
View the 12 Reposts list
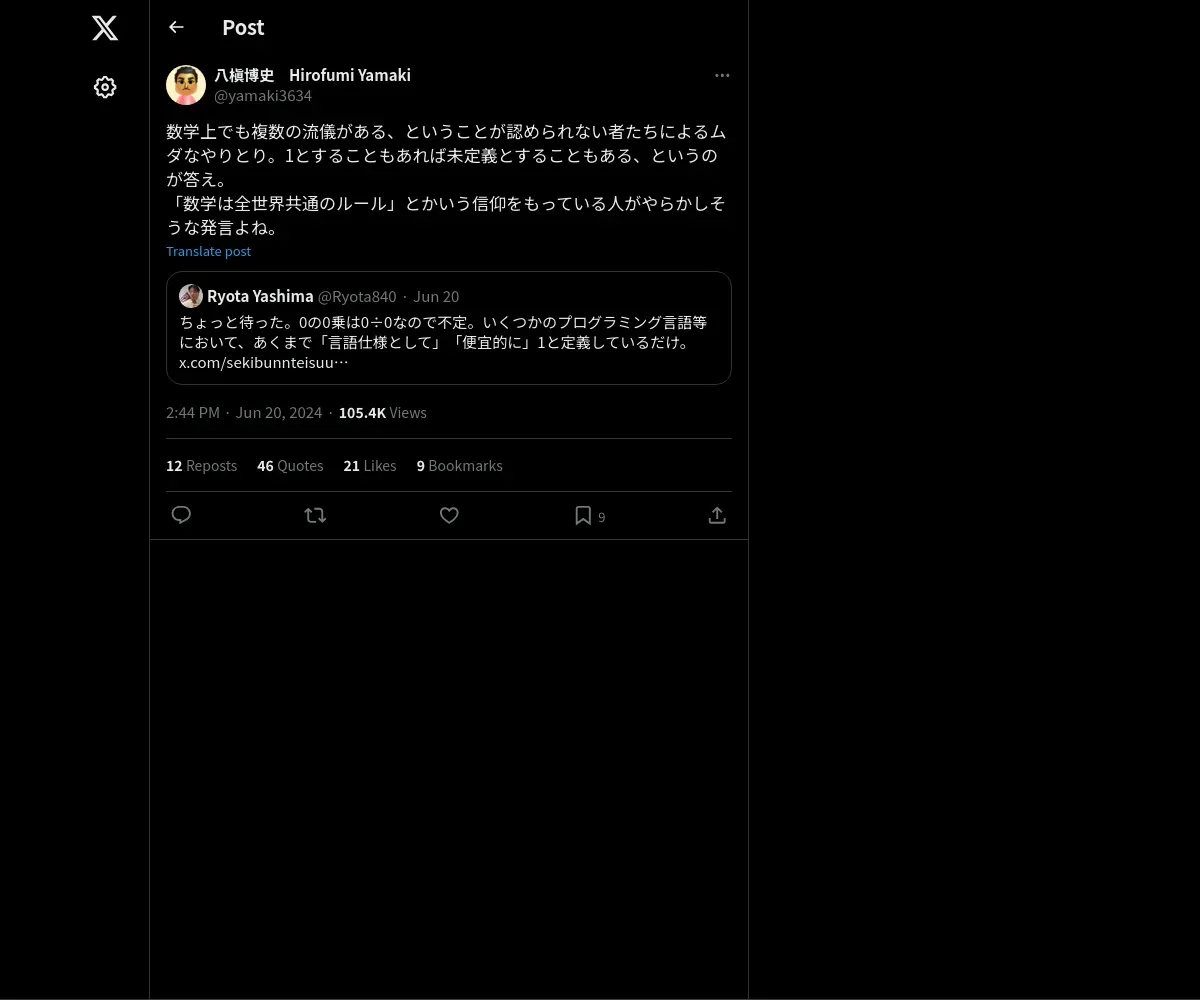click(201, 466)
